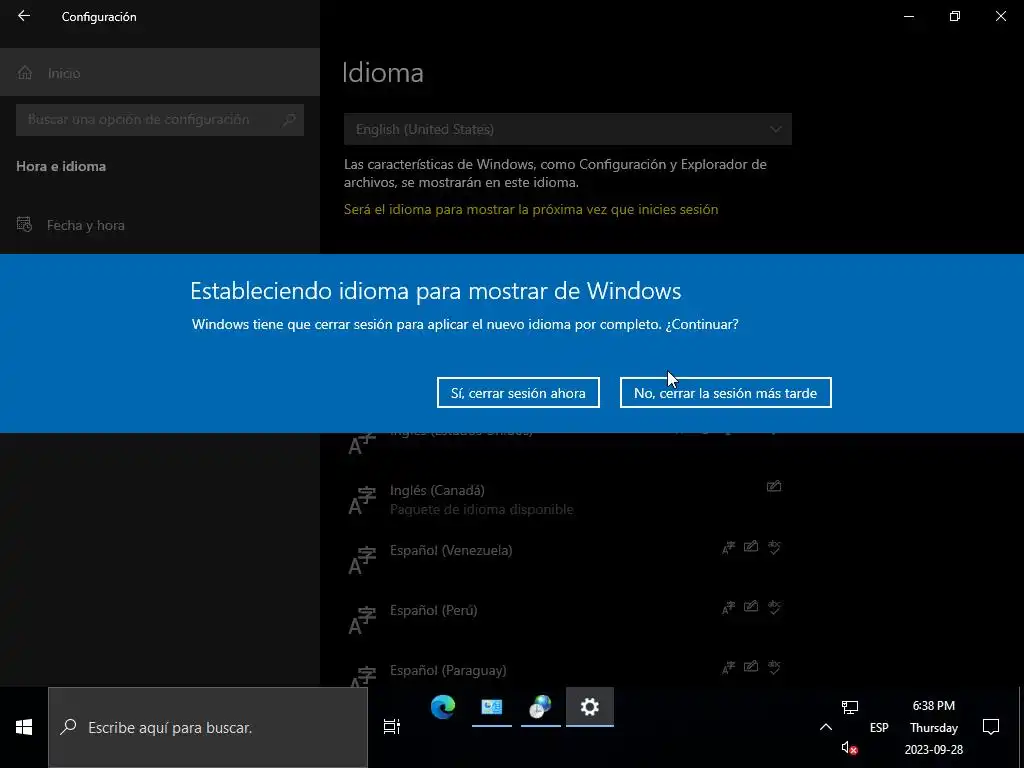This screenshot has width=1024, height=768.
Task: Click handwriting icon on Español (Paraguay) row
Action: tap(751, 667)
